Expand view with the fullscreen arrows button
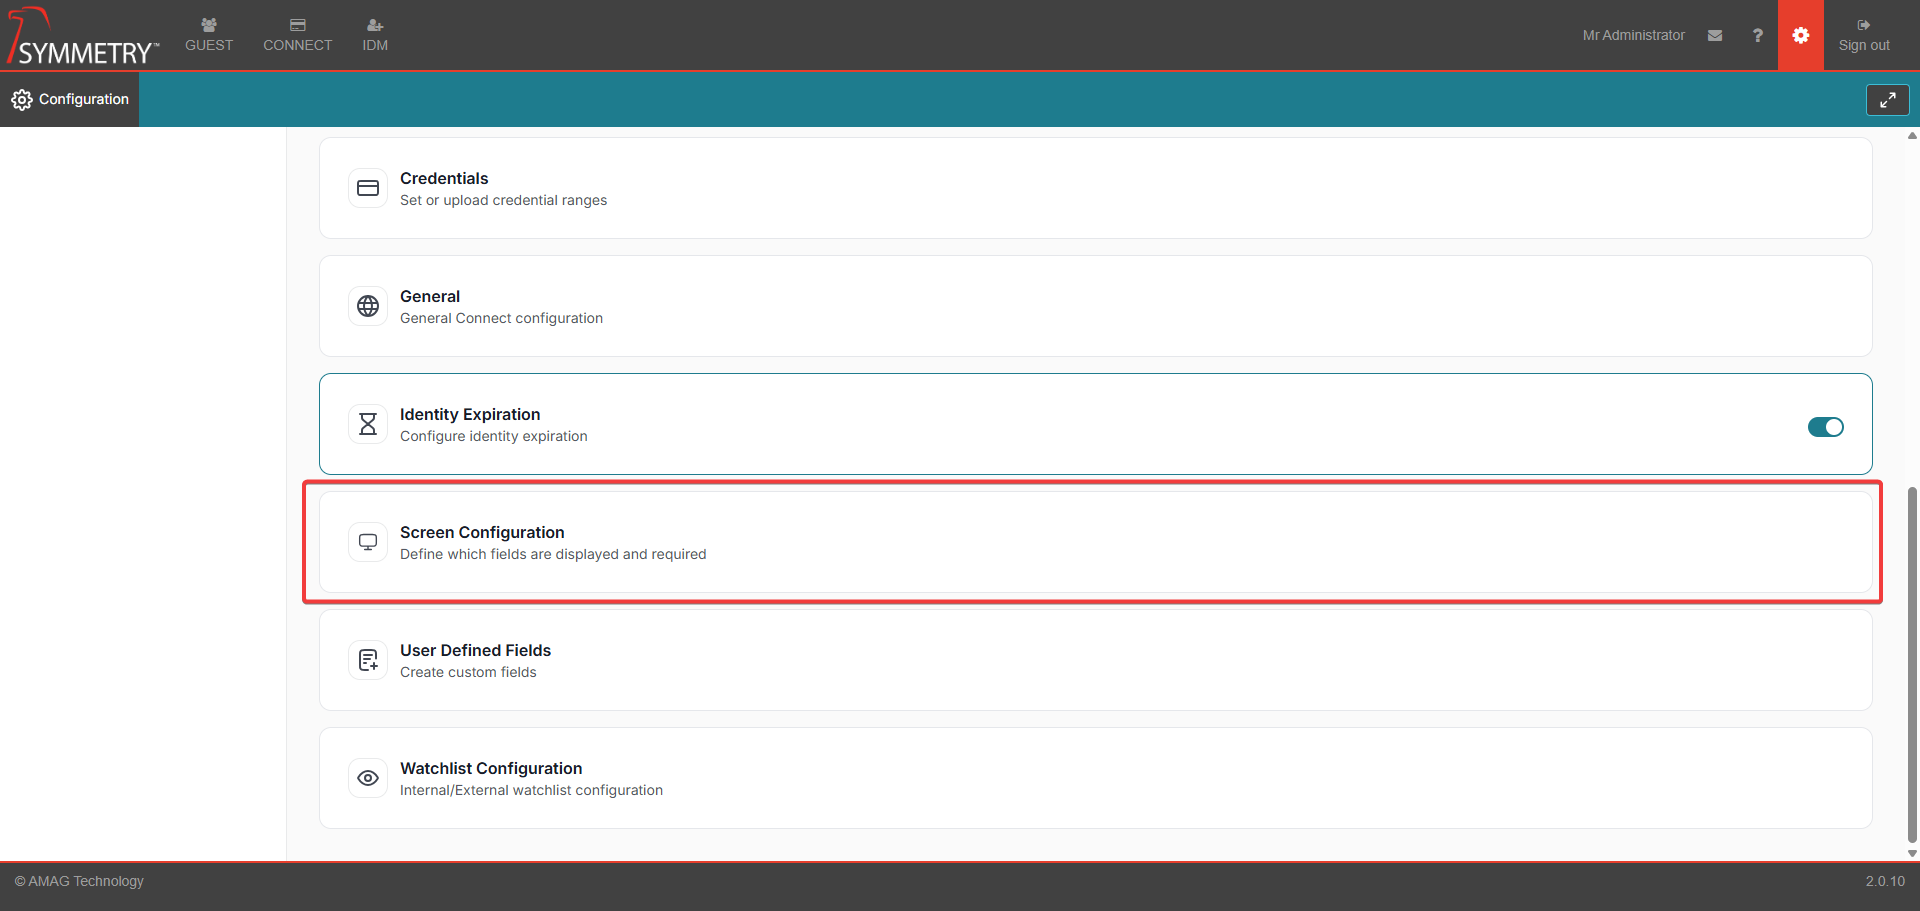Image resolution: width=1920 pixels, height=911 pixels. tap(1887, 100)
